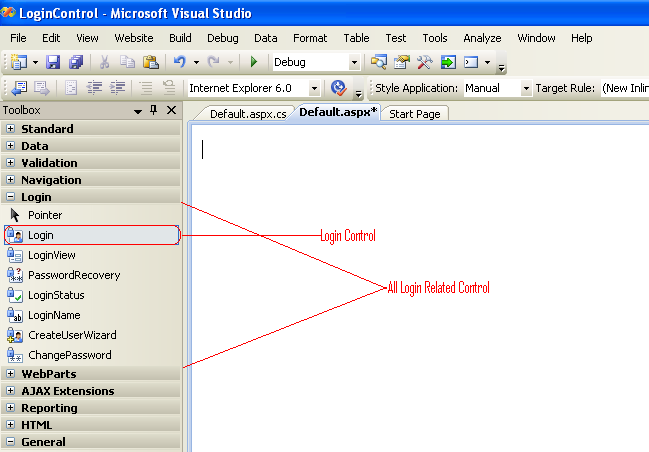Click the Increase Indent icon
This screenshot has height=452, width=649.
[118, 88]
